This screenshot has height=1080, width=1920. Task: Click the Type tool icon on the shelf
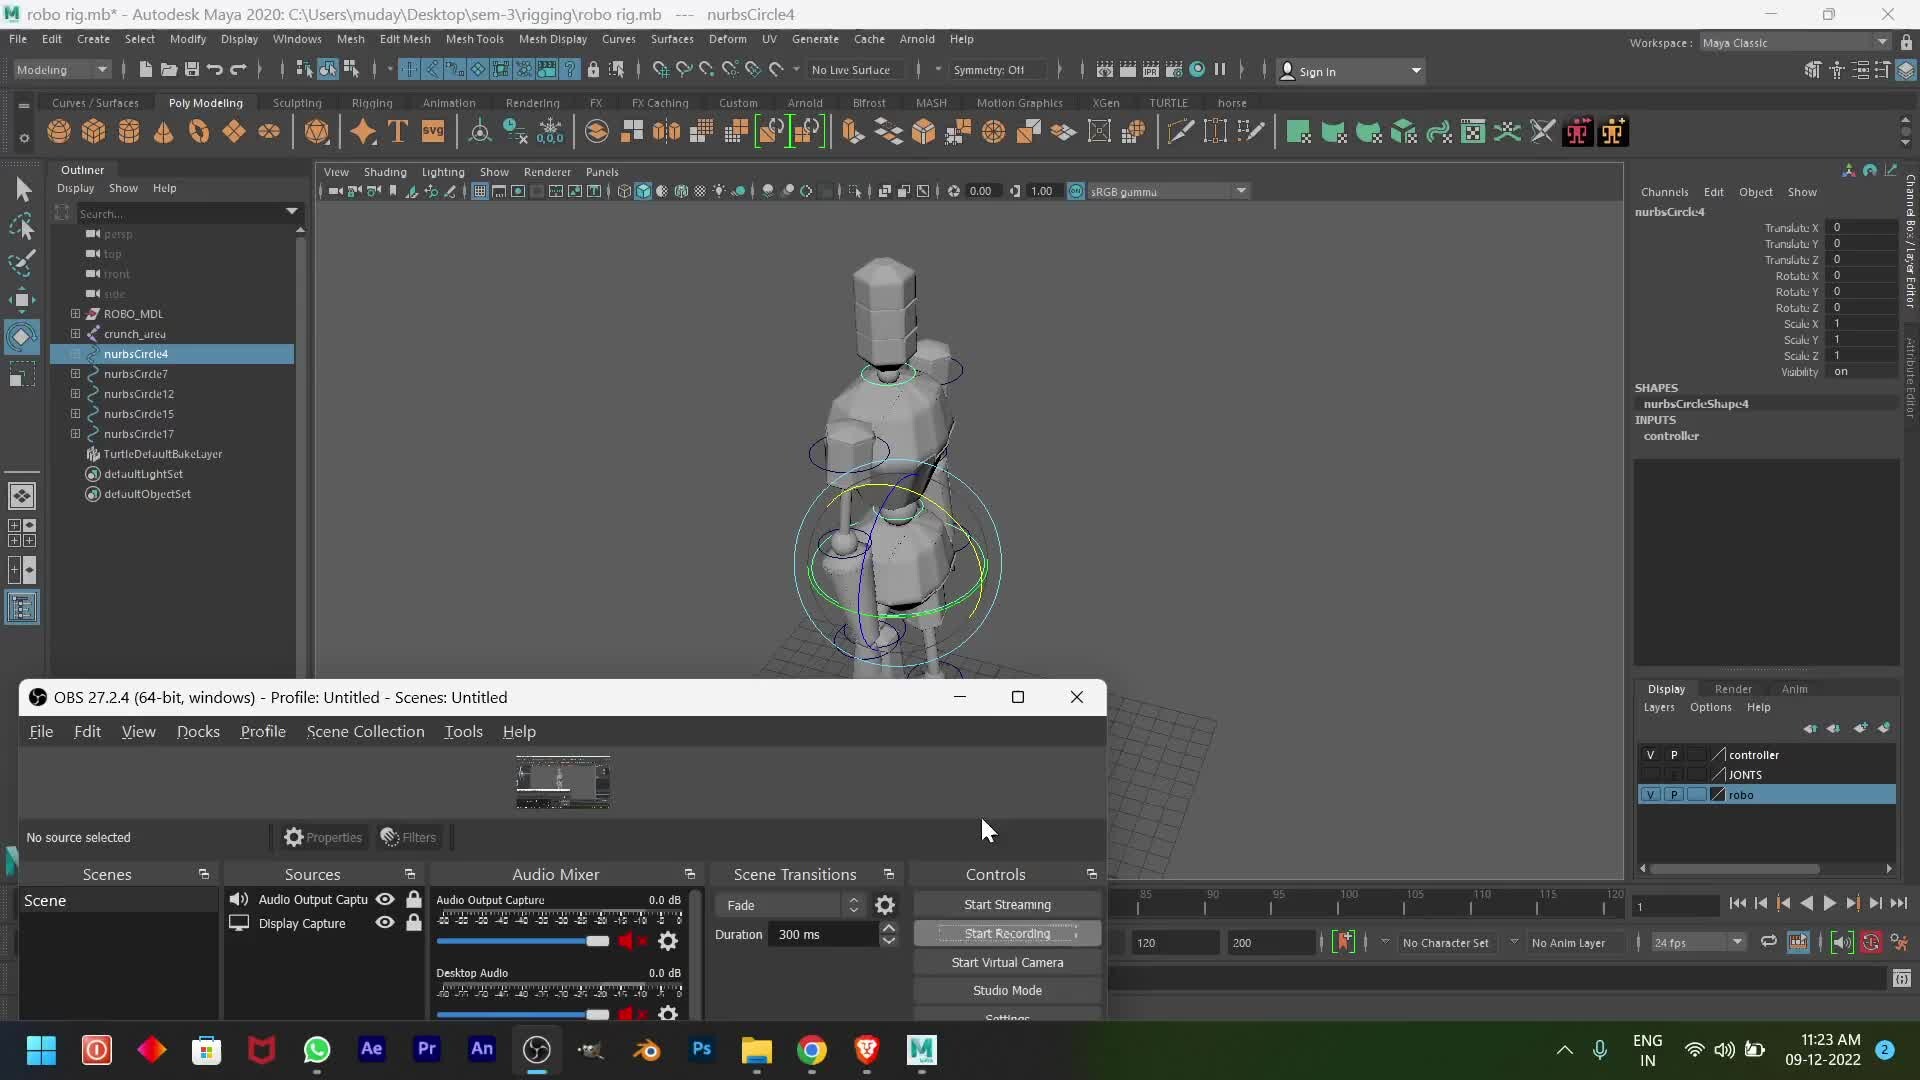click(396, 131)
